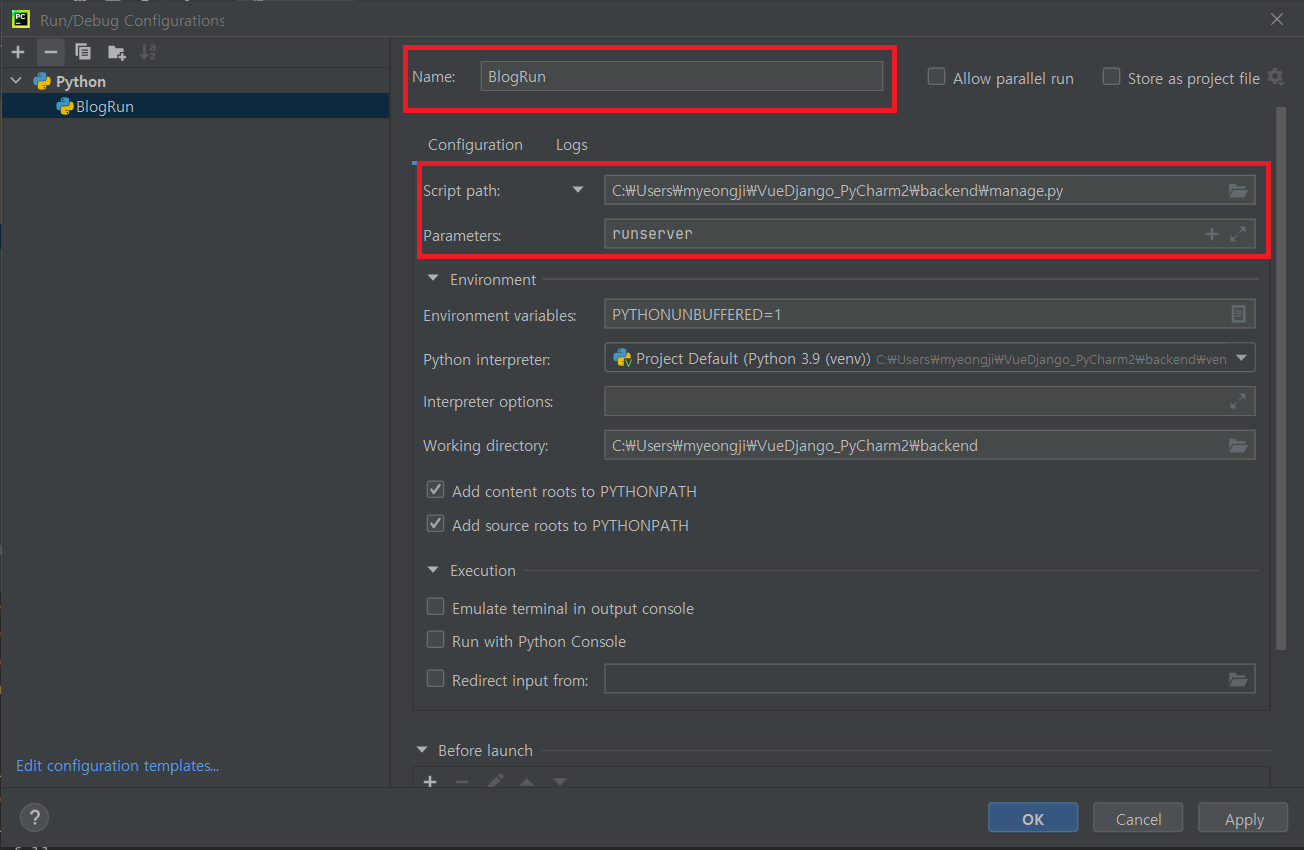Viewport: 1304px width, 850px height.
Task: Collapse the Execution section
Action: tap(433, 570)
